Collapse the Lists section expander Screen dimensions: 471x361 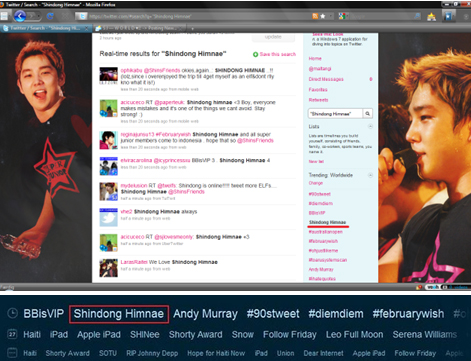click(x=370, y=126)
